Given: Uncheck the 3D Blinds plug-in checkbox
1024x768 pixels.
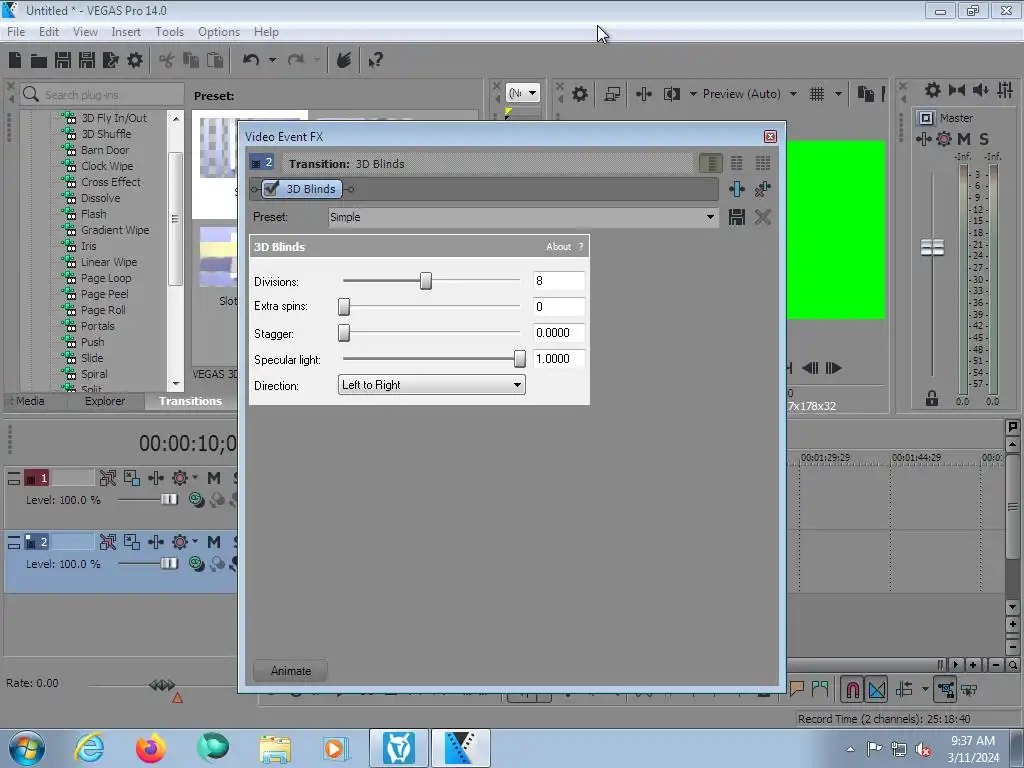Looking at the screenshot, I should point(271,189).
